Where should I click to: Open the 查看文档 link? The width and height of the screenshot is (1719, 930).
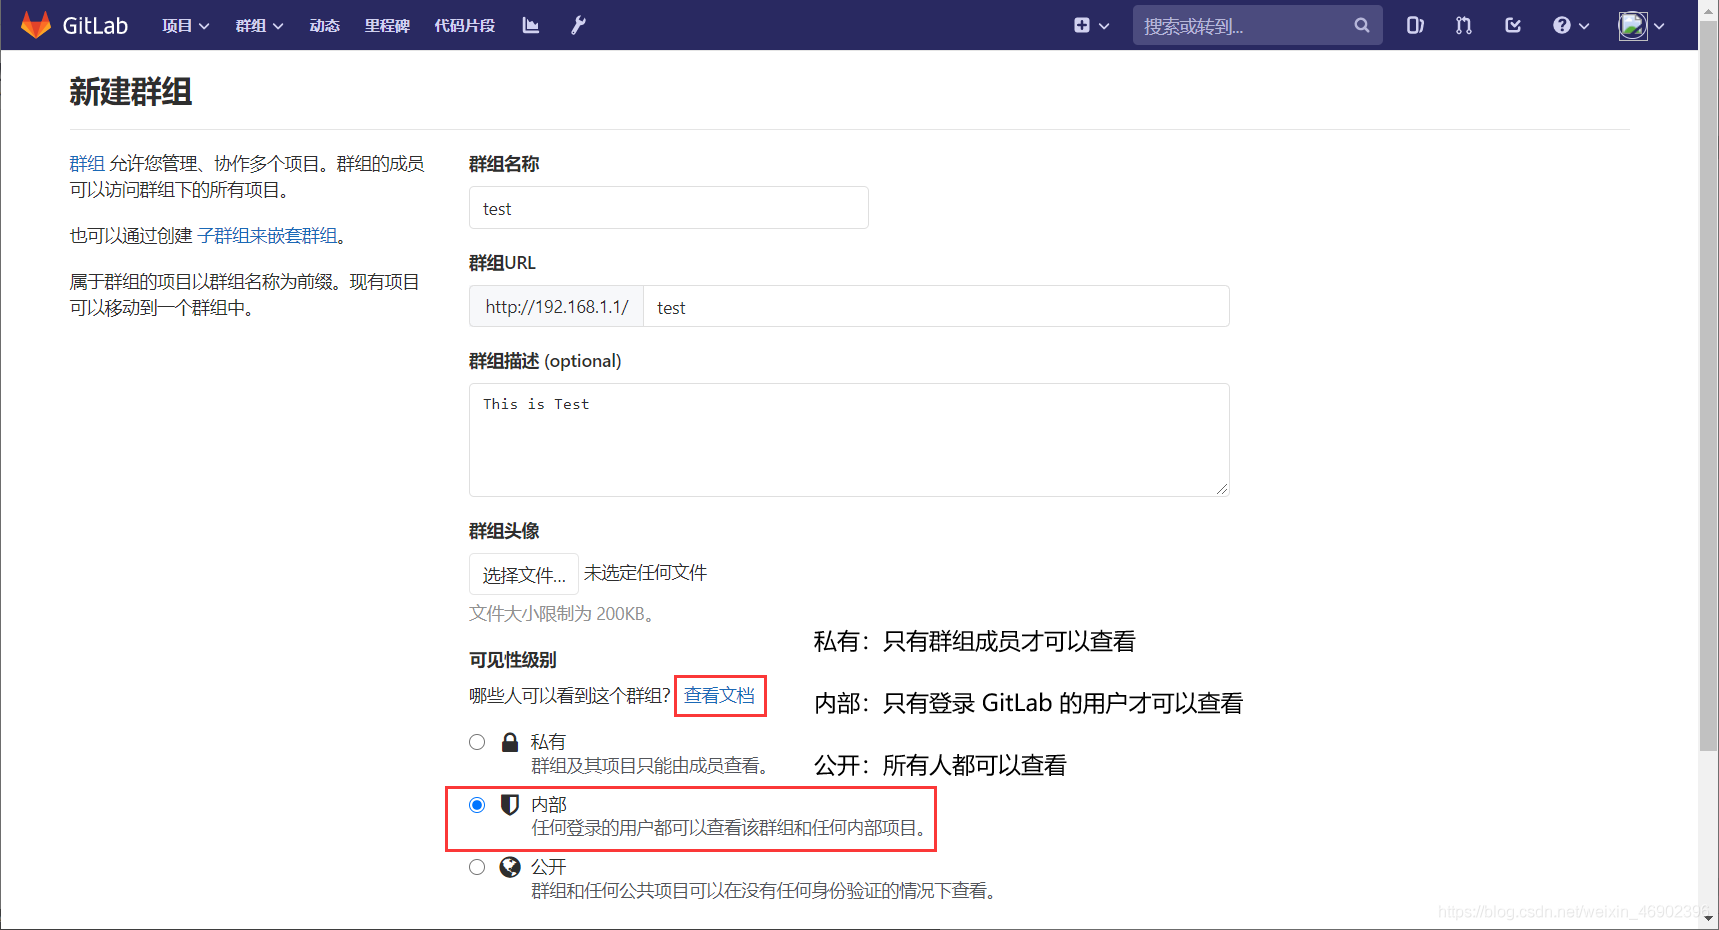[719, 695]
